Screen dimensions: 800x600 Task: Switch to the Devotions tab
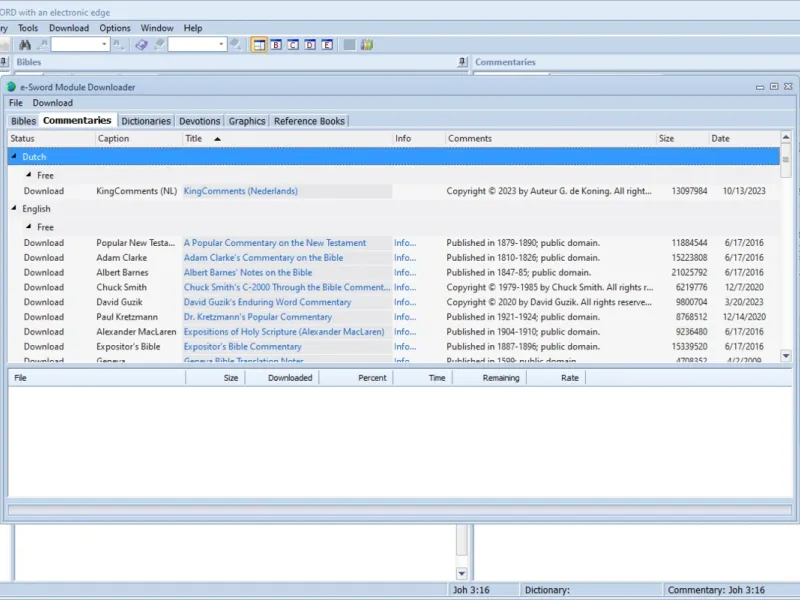199,121
